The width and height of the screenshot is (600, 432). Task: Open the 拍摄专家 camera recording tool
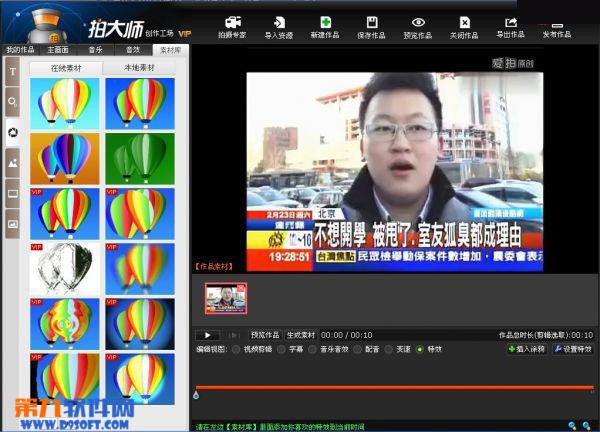[232, 28]
